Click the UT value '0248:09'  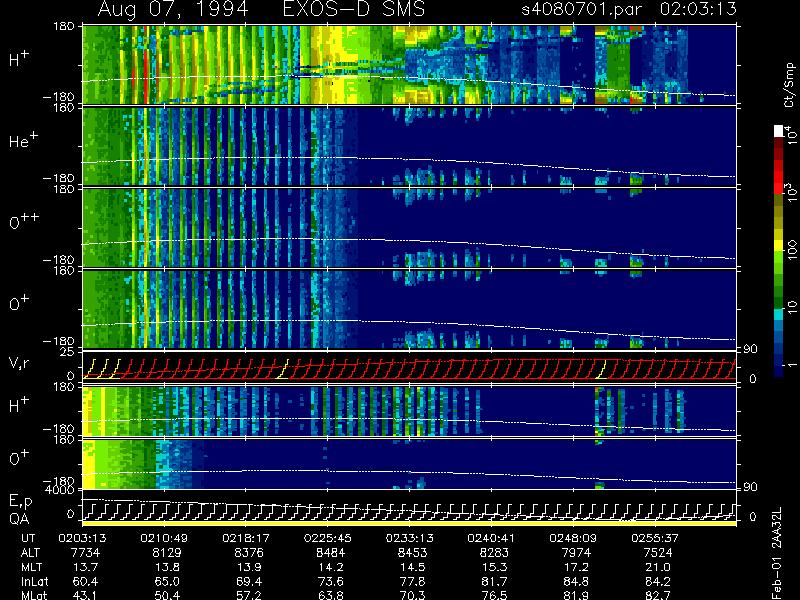[x=573, y=538]
